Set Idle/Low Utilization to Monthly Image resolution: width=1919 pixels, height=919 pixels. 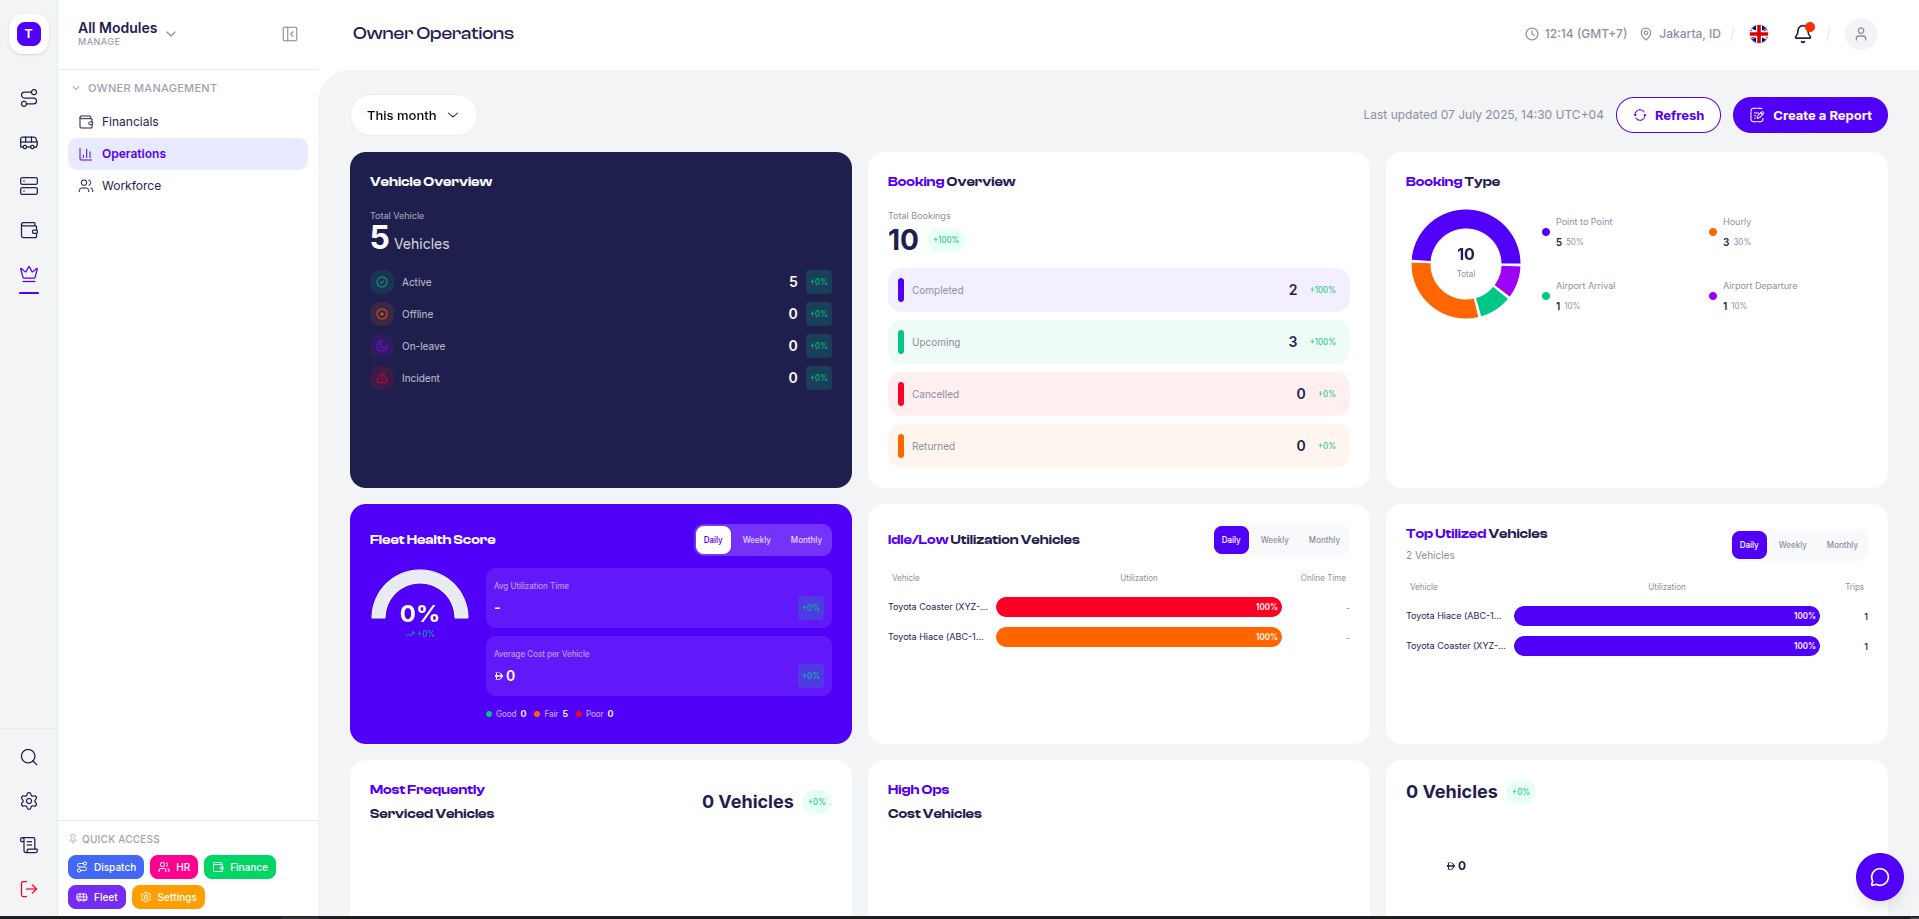pyautogui.click(x=1323, y=540)
